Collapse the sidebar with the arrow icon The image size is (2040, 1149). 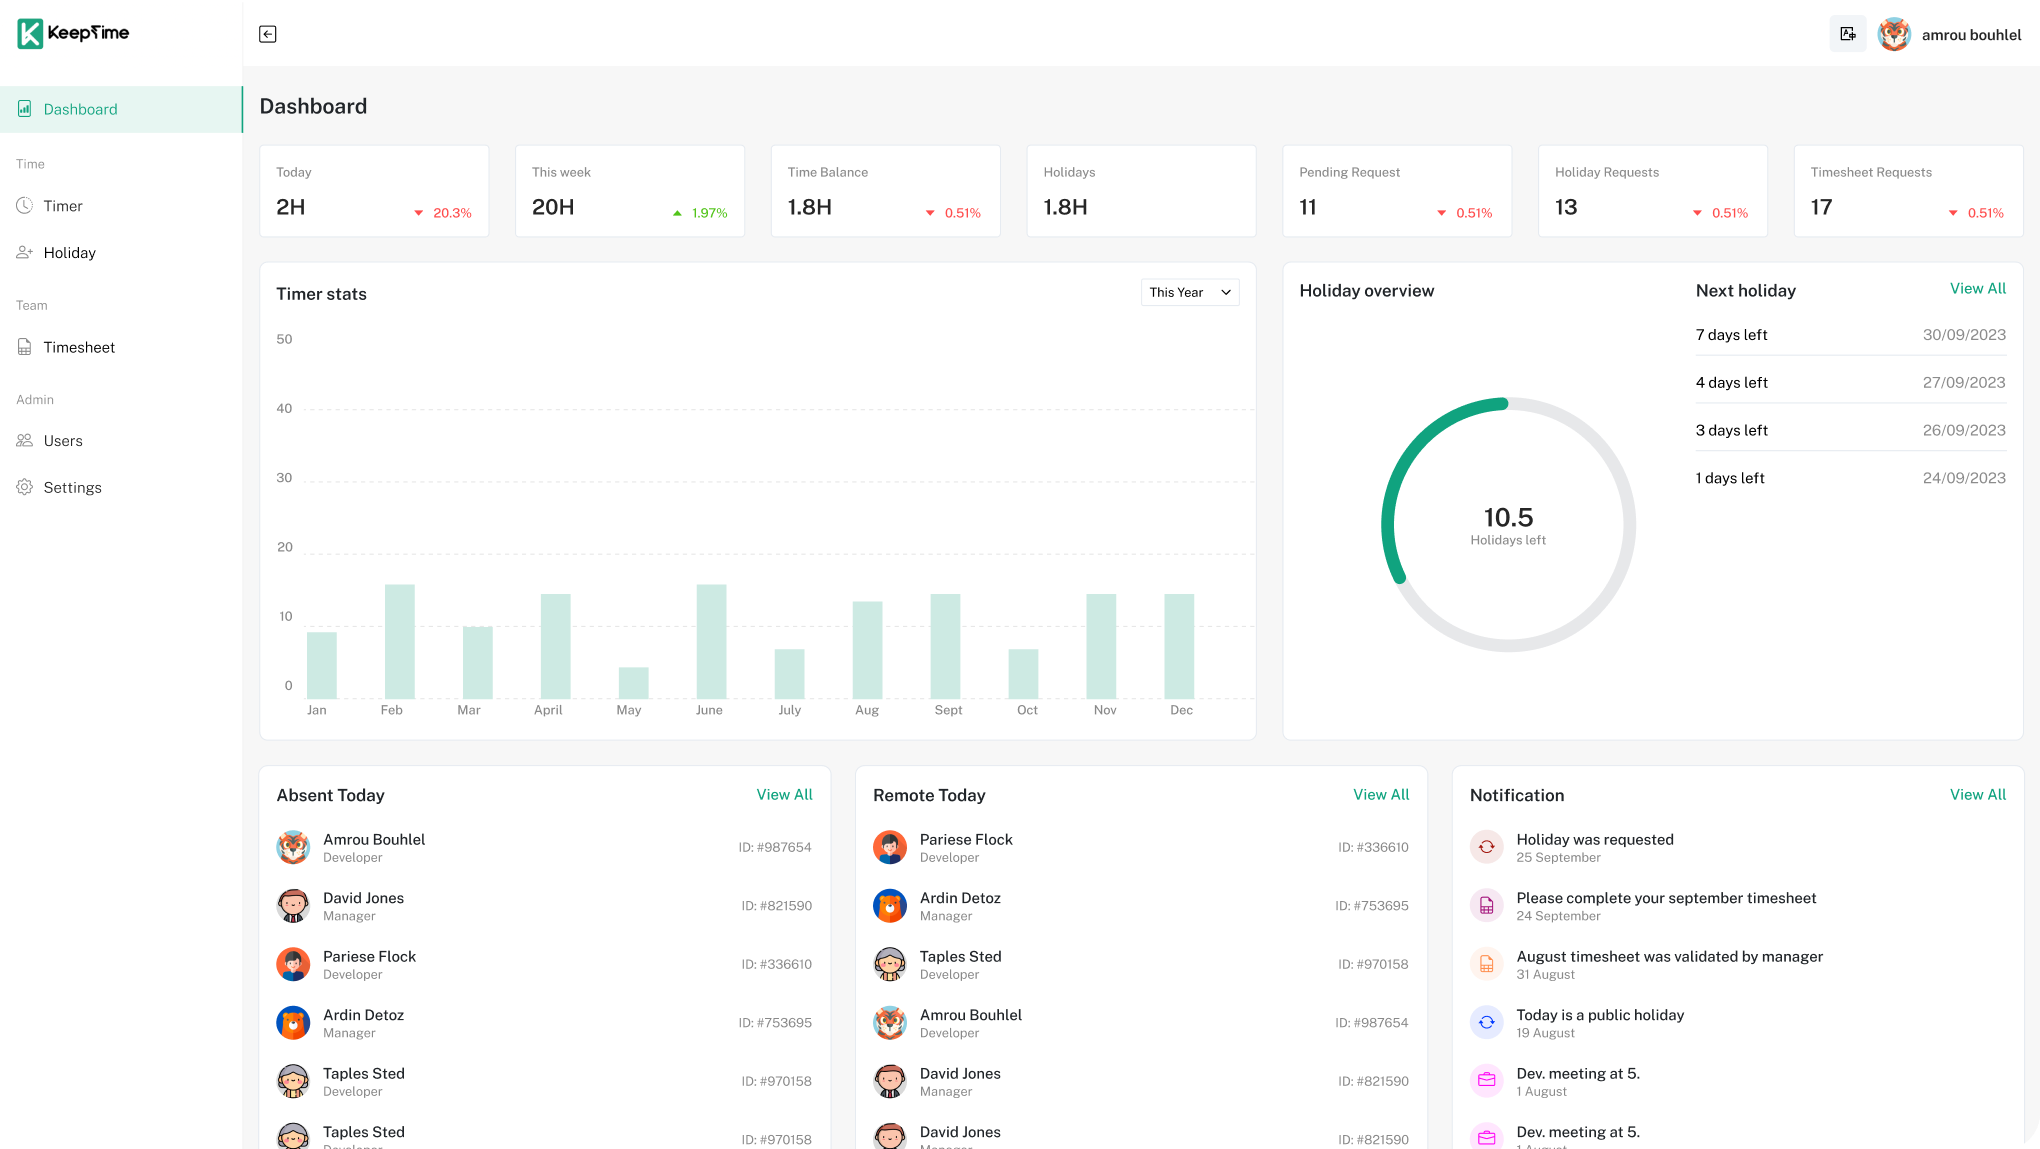click(x=268, y=34)
